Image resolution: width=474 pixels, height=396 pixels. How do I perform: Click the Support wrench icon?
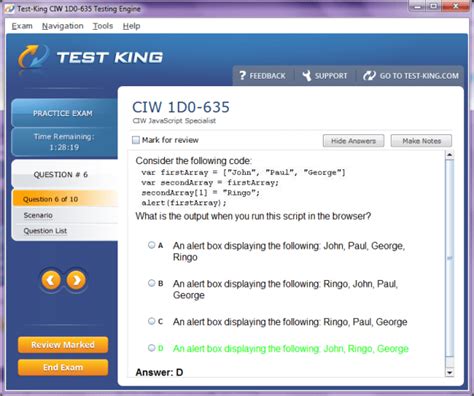click(x=306, y=76)
